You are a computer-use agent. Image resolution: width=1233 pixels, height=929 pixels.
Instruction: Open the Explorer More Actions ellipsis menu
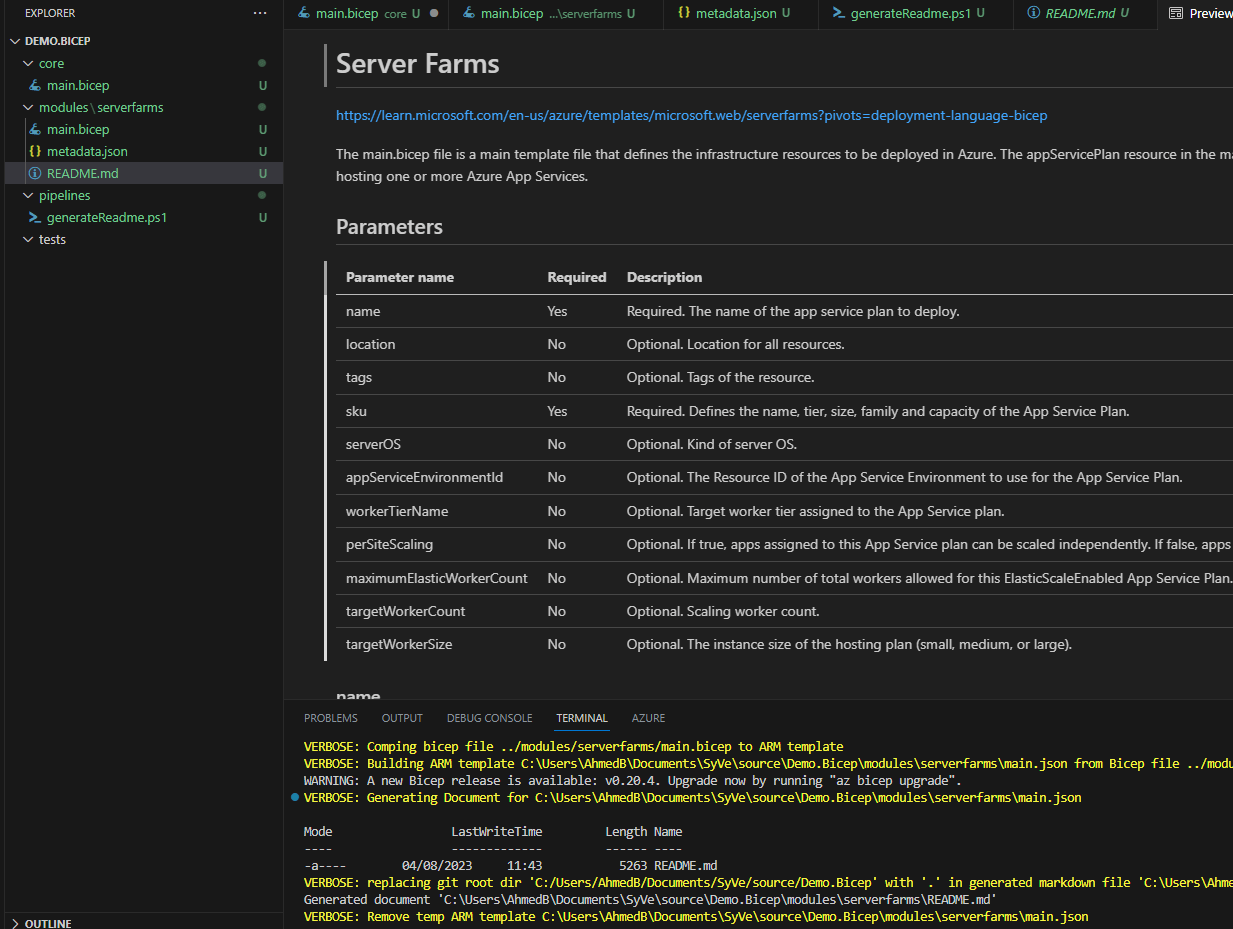(260, 13)
